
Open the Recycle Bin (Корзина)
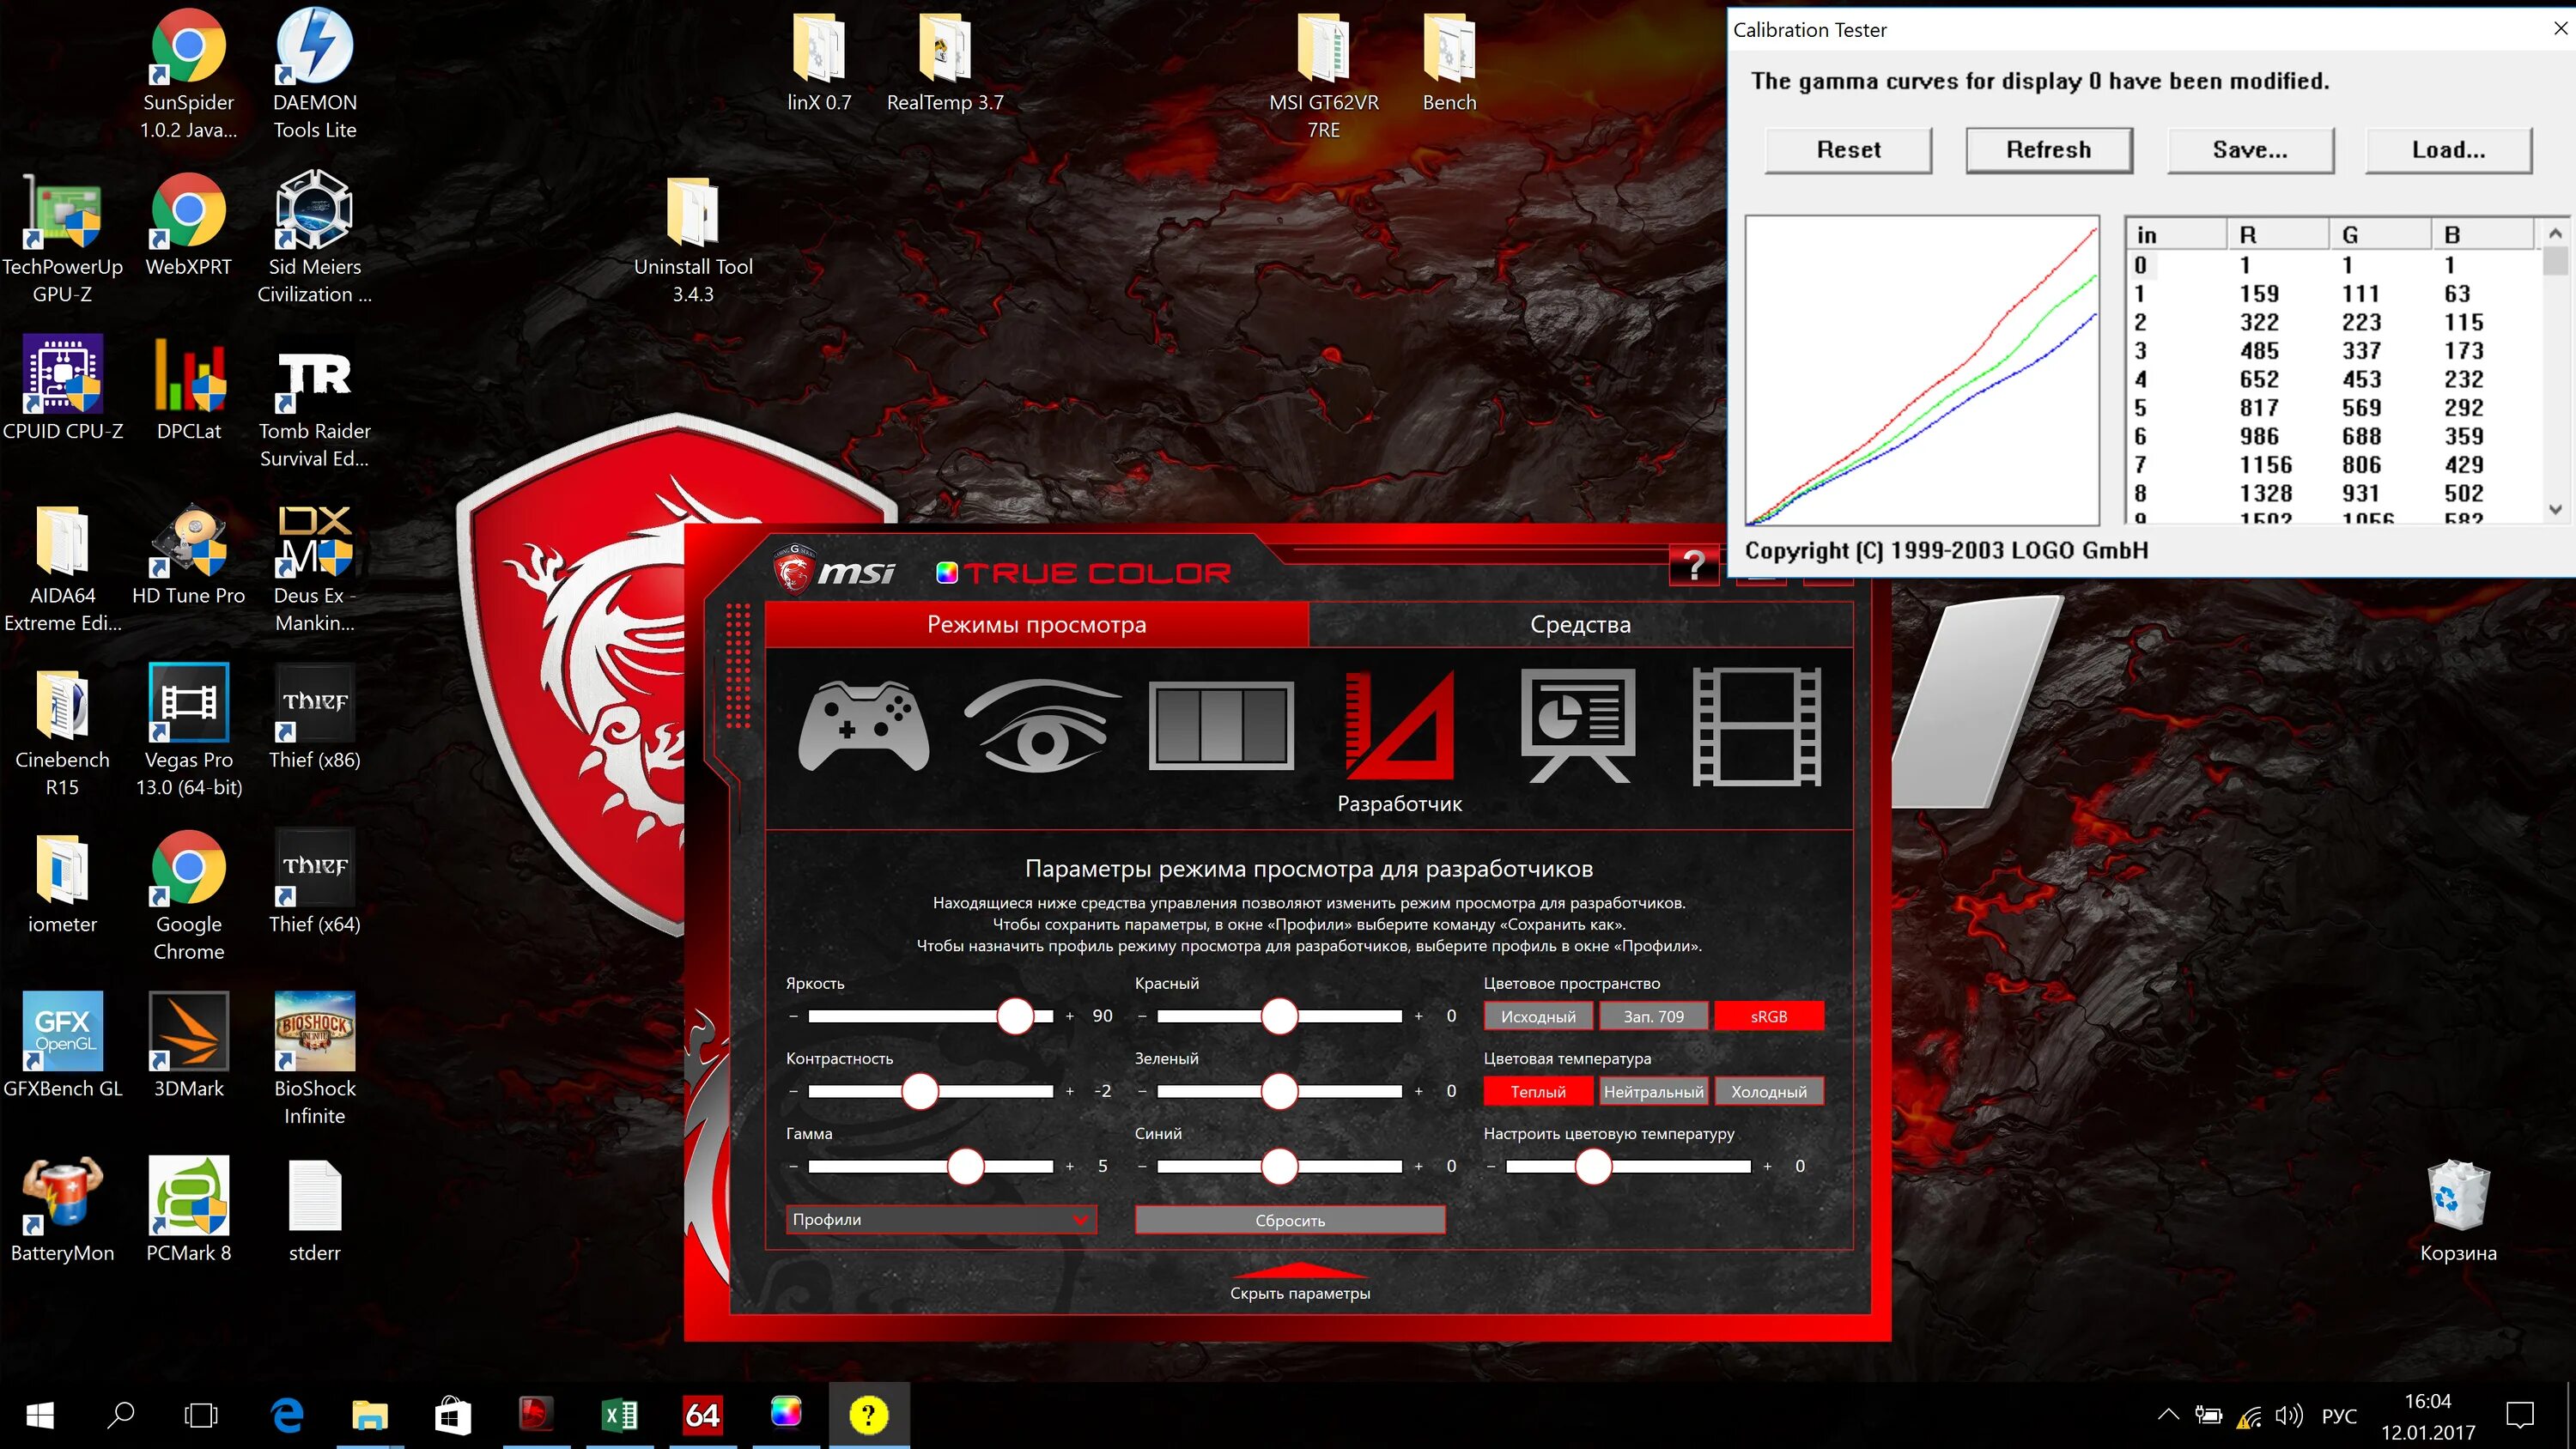pos(2458,1212)
